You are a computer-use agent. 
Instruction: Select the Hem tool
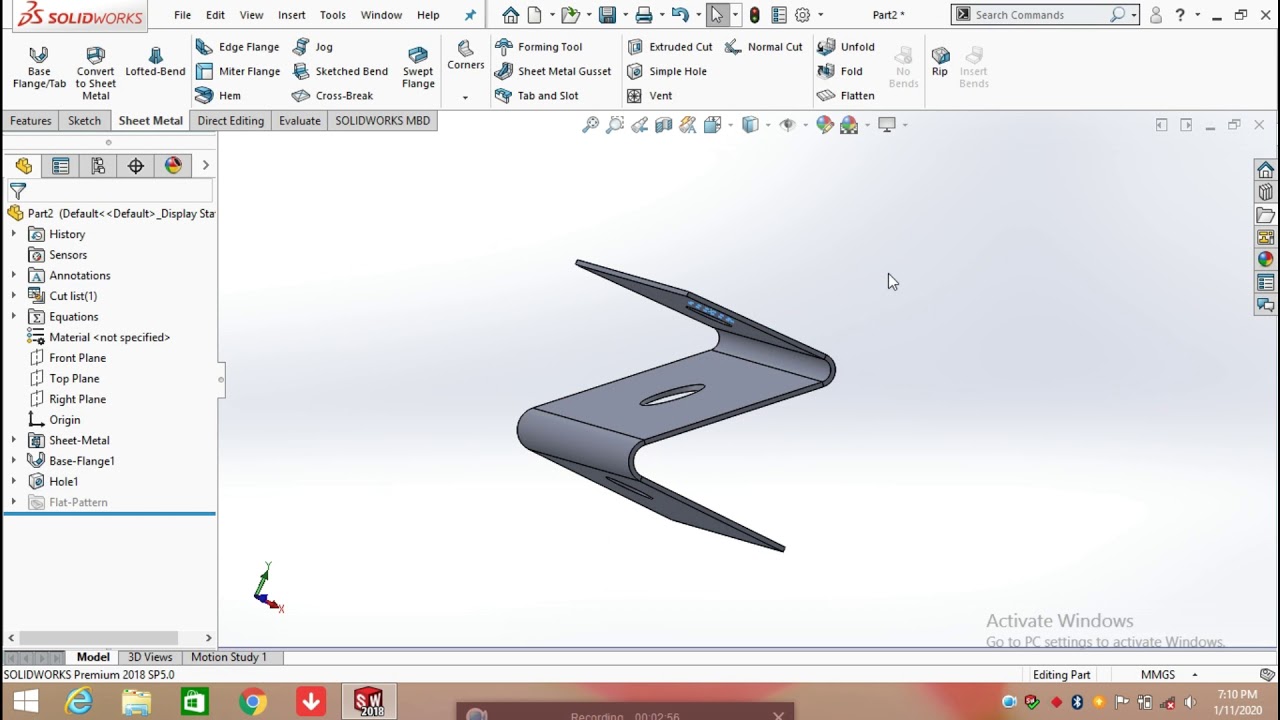point(219,95)
